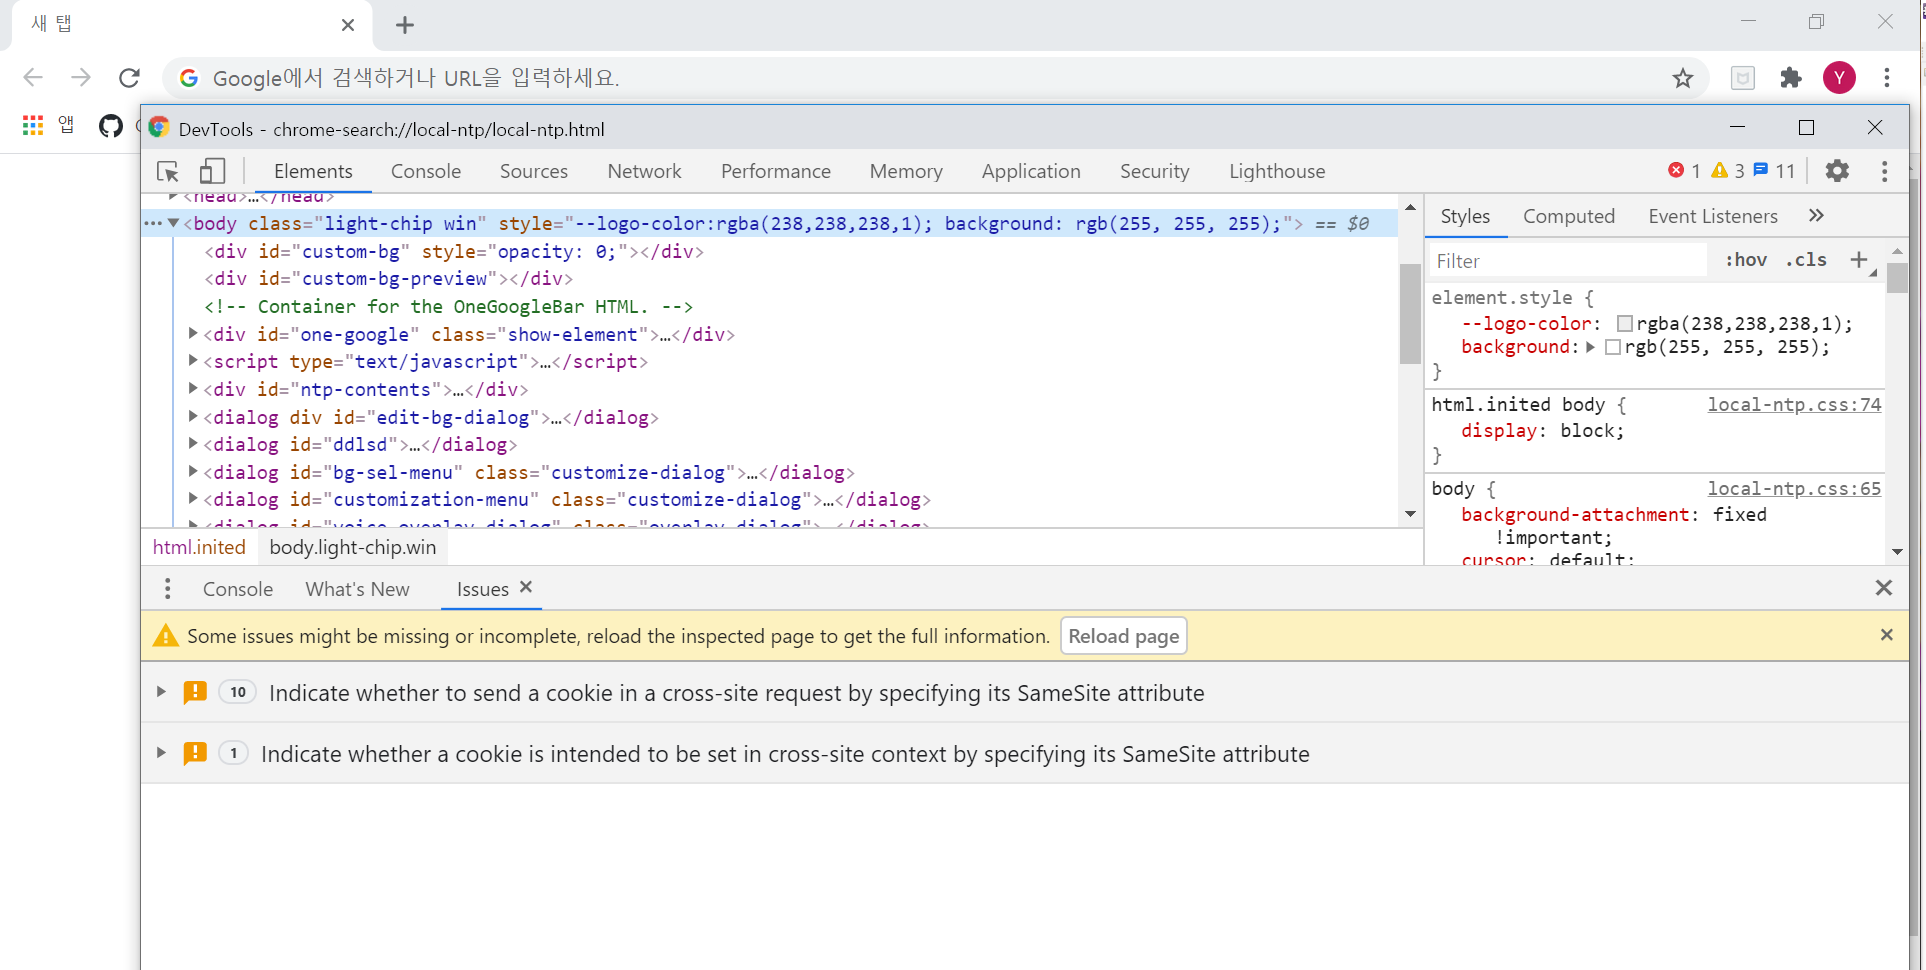Image resolution: width=1926 pixels, height=970 pixels.
Task: Reload the browser page
Action: tap(129, 78)
